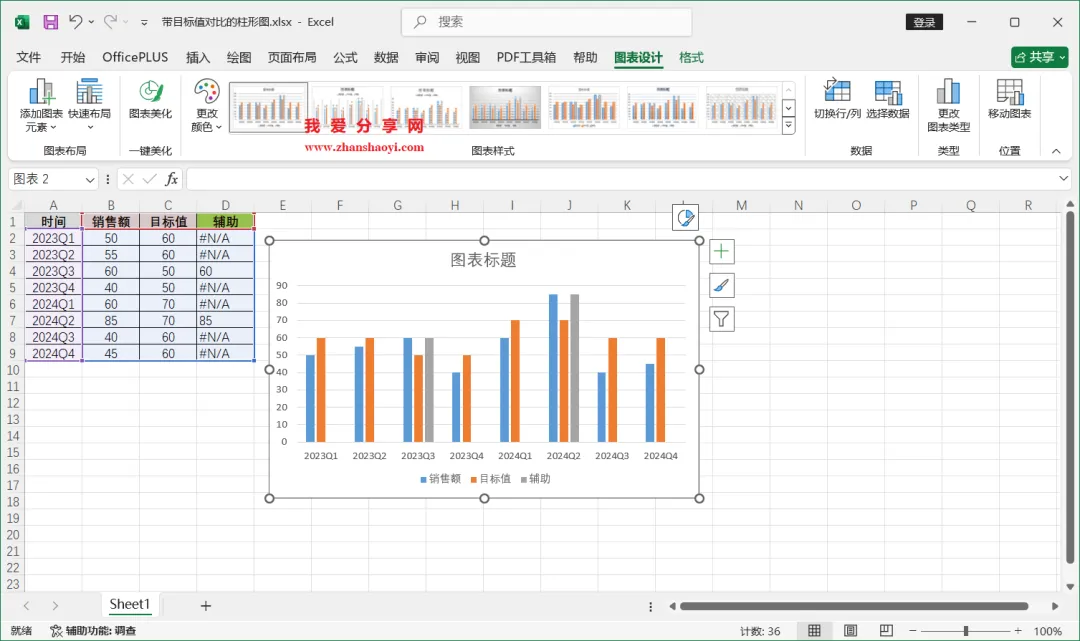The image size is (1080, 641).
Task: Click the Redo arrow icon
Action: click(x=110, y=22)
